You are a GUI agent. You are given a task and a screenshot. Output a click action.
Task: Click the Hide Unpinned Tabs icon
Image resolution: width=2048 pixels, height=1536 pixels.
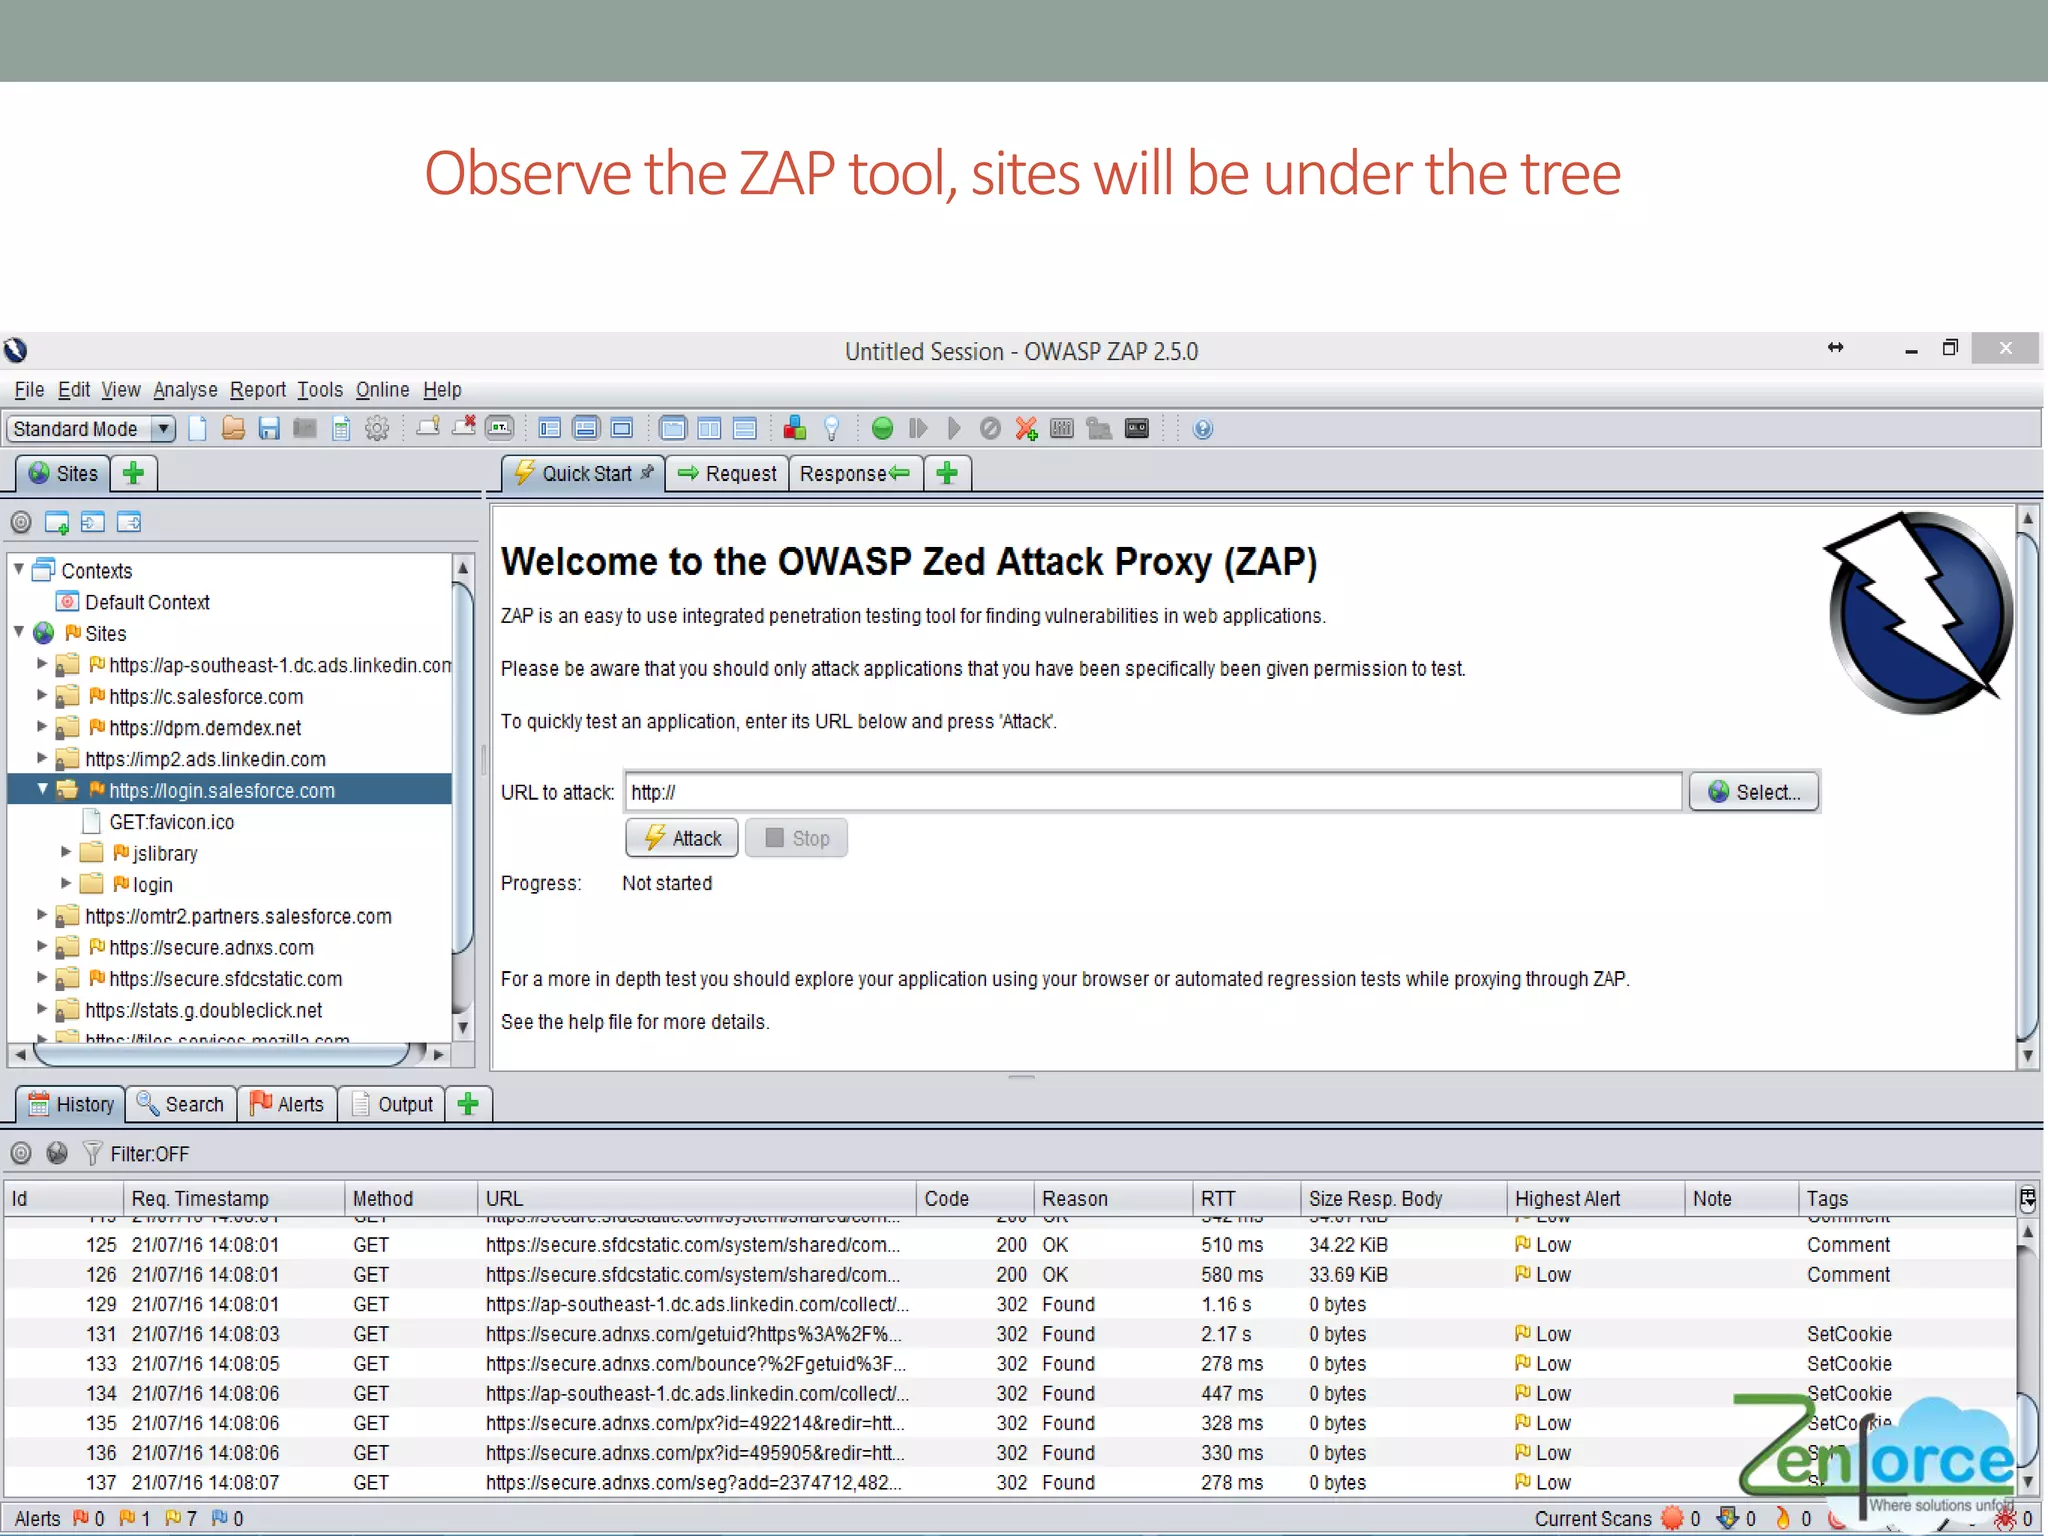(x=464, y=428)
